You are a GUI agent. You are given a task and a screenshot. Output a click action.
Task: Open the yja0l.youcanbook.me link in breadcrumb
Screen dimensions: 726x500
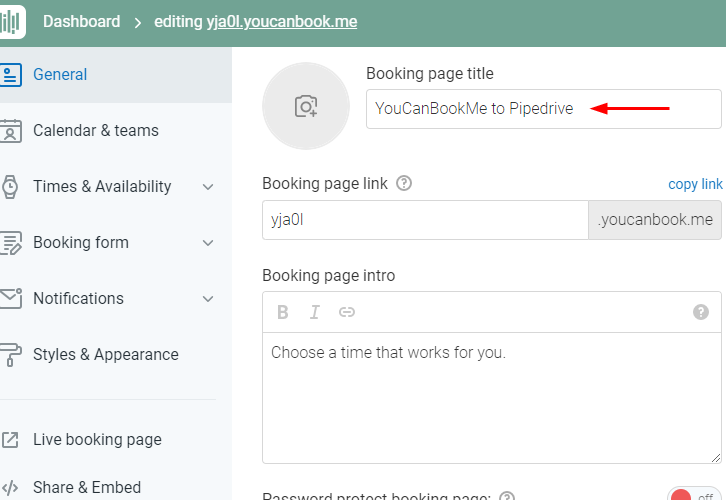[282, 22]
